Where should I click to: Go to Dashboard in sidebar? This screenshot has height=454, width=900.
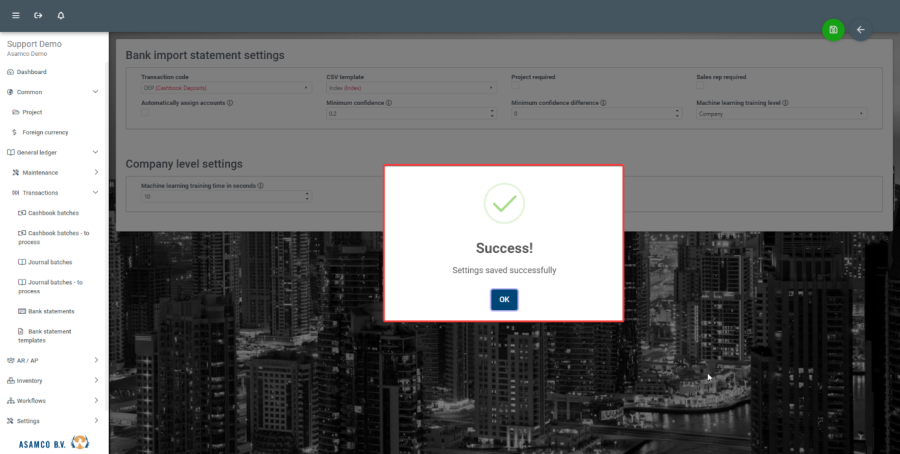click(31, 72)
